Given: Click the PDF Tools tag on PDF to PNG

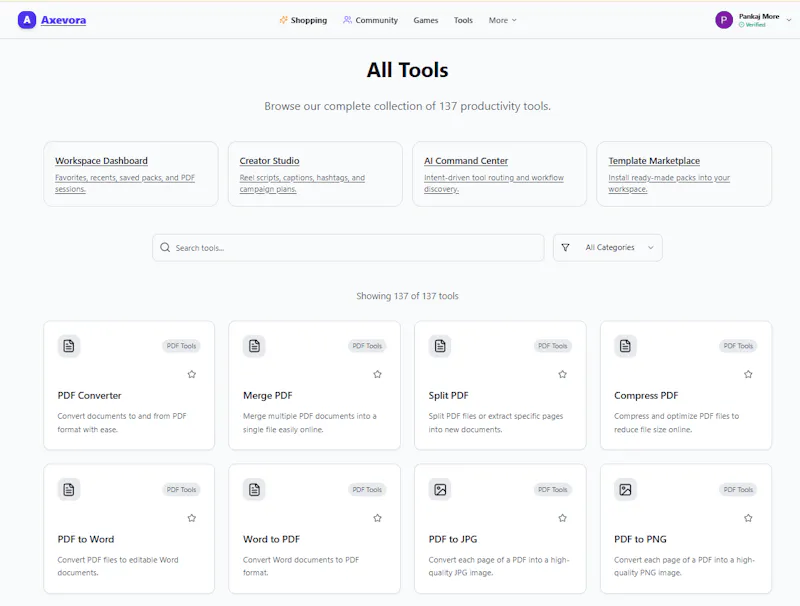Looking at the screenshot, I should [x=738, y=490].
